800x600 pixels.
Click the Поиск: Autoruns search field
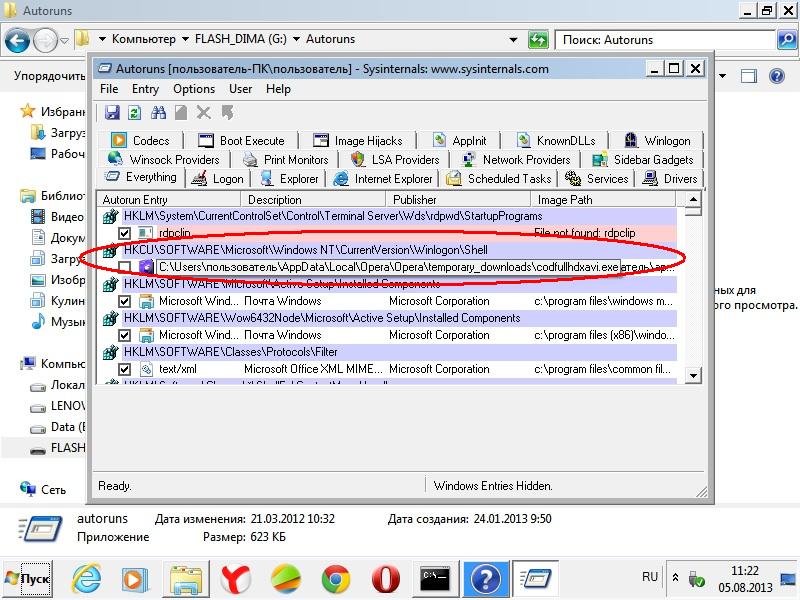665,40
